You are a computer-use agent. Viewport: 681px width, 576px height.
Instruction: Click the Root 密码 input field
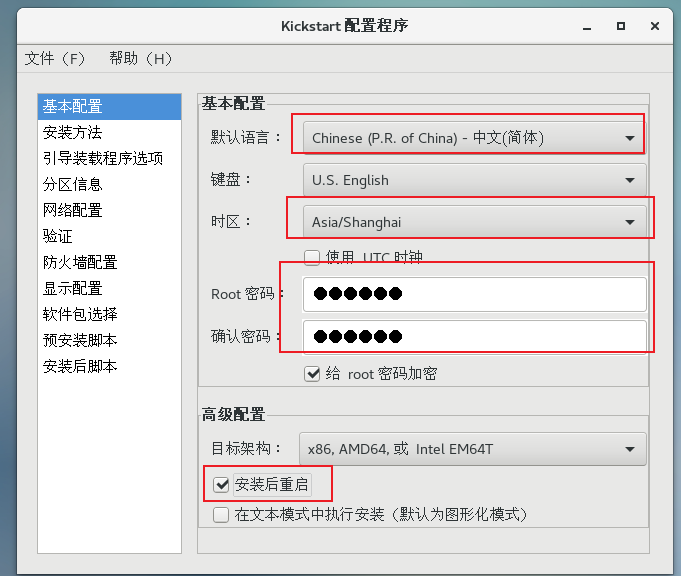pos(474,294)
